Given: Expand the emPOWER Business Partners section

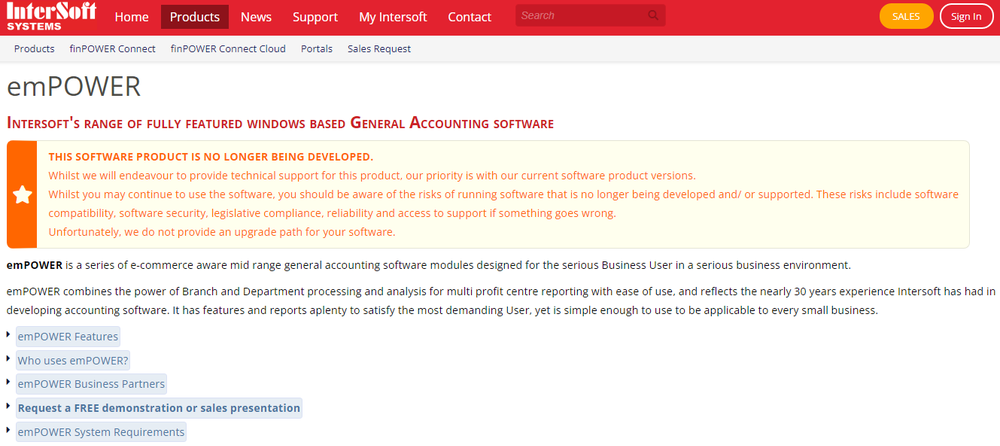Looking at the screenshot, I should pyautogui.click(x=91, y=384).
